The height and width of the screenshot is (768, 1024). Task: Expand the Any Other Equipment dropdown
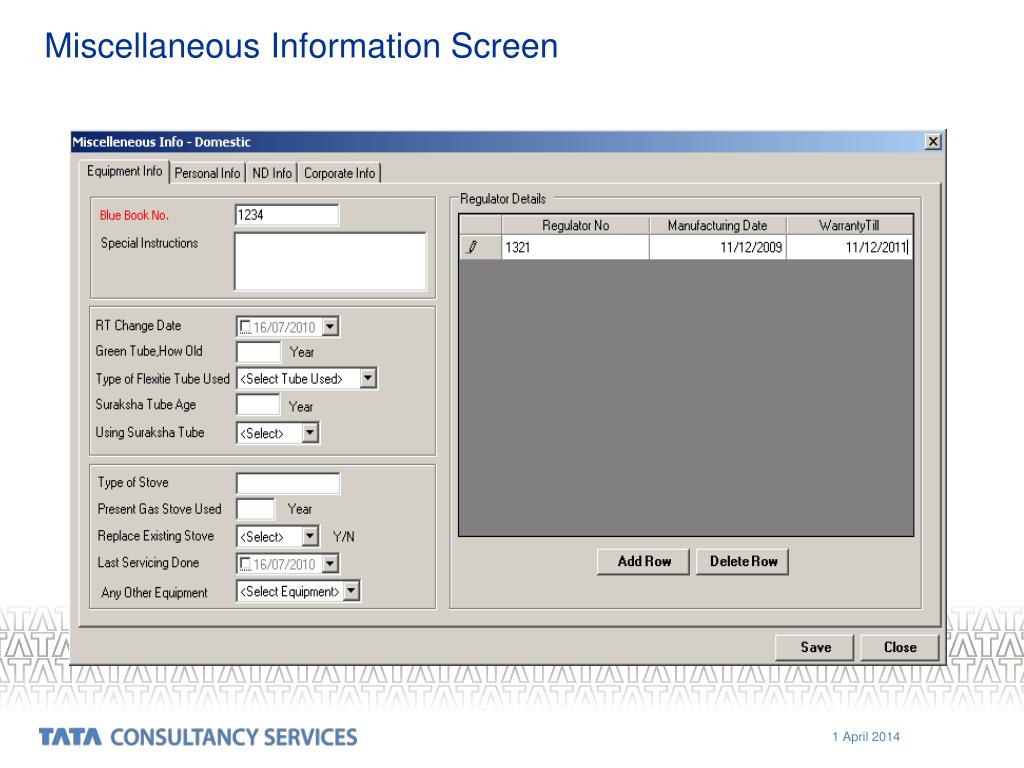coord(351,592)
